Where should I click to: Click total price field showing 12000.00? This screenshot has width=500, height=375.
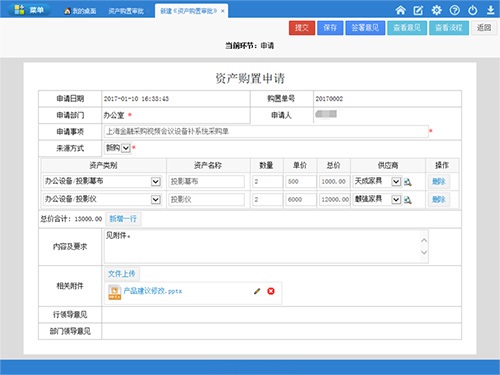click(x=334, y=199)
